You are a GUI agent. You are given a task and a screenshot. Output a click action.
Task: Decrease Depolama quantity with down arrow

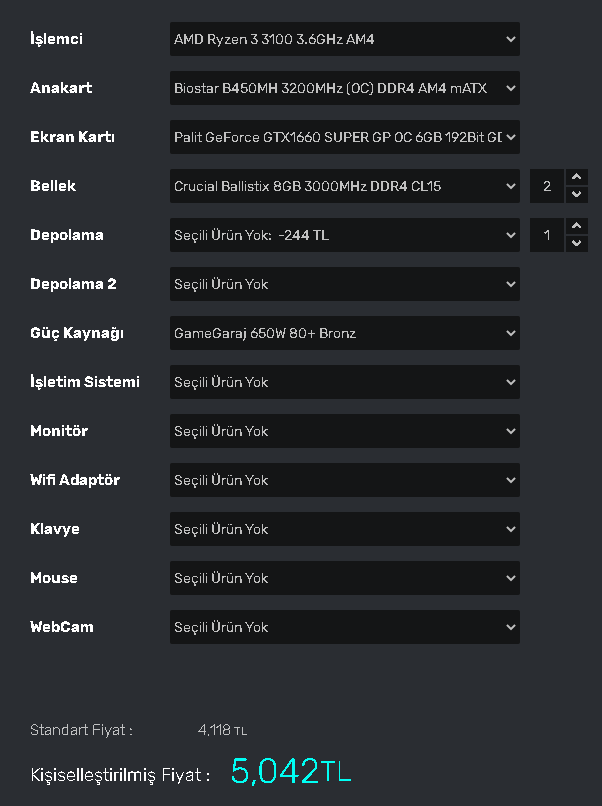point(576,243)
